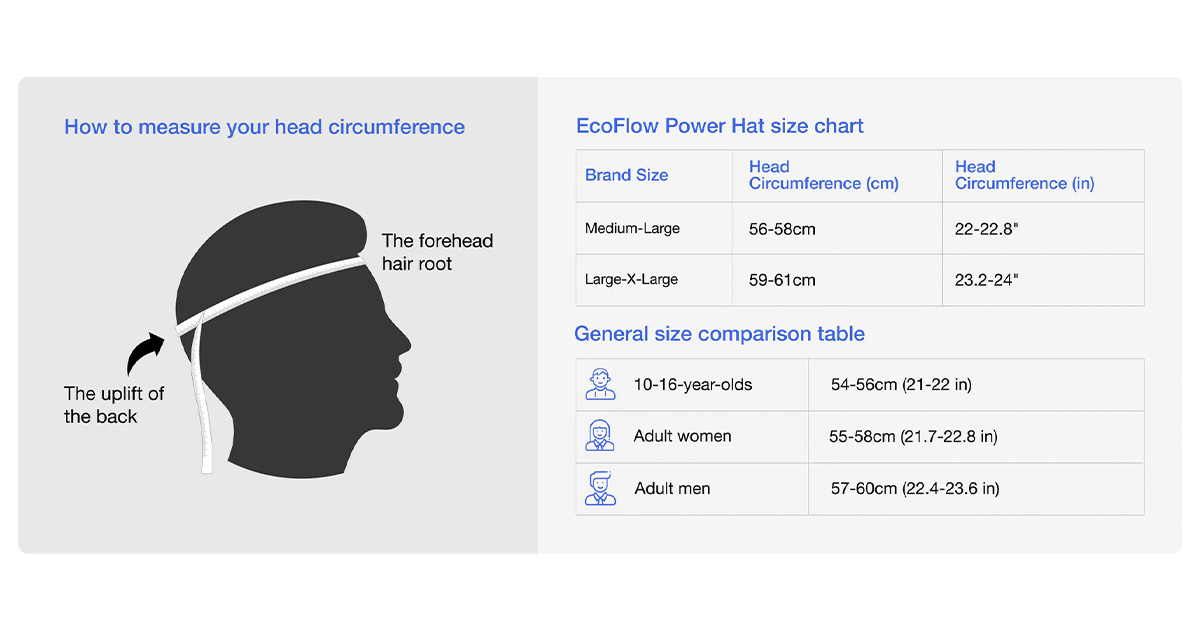This screenshot has height=630, width=1200.
Task: Select the Medium-Large size row
Action: pyautogui.click(x=860, y=228)
